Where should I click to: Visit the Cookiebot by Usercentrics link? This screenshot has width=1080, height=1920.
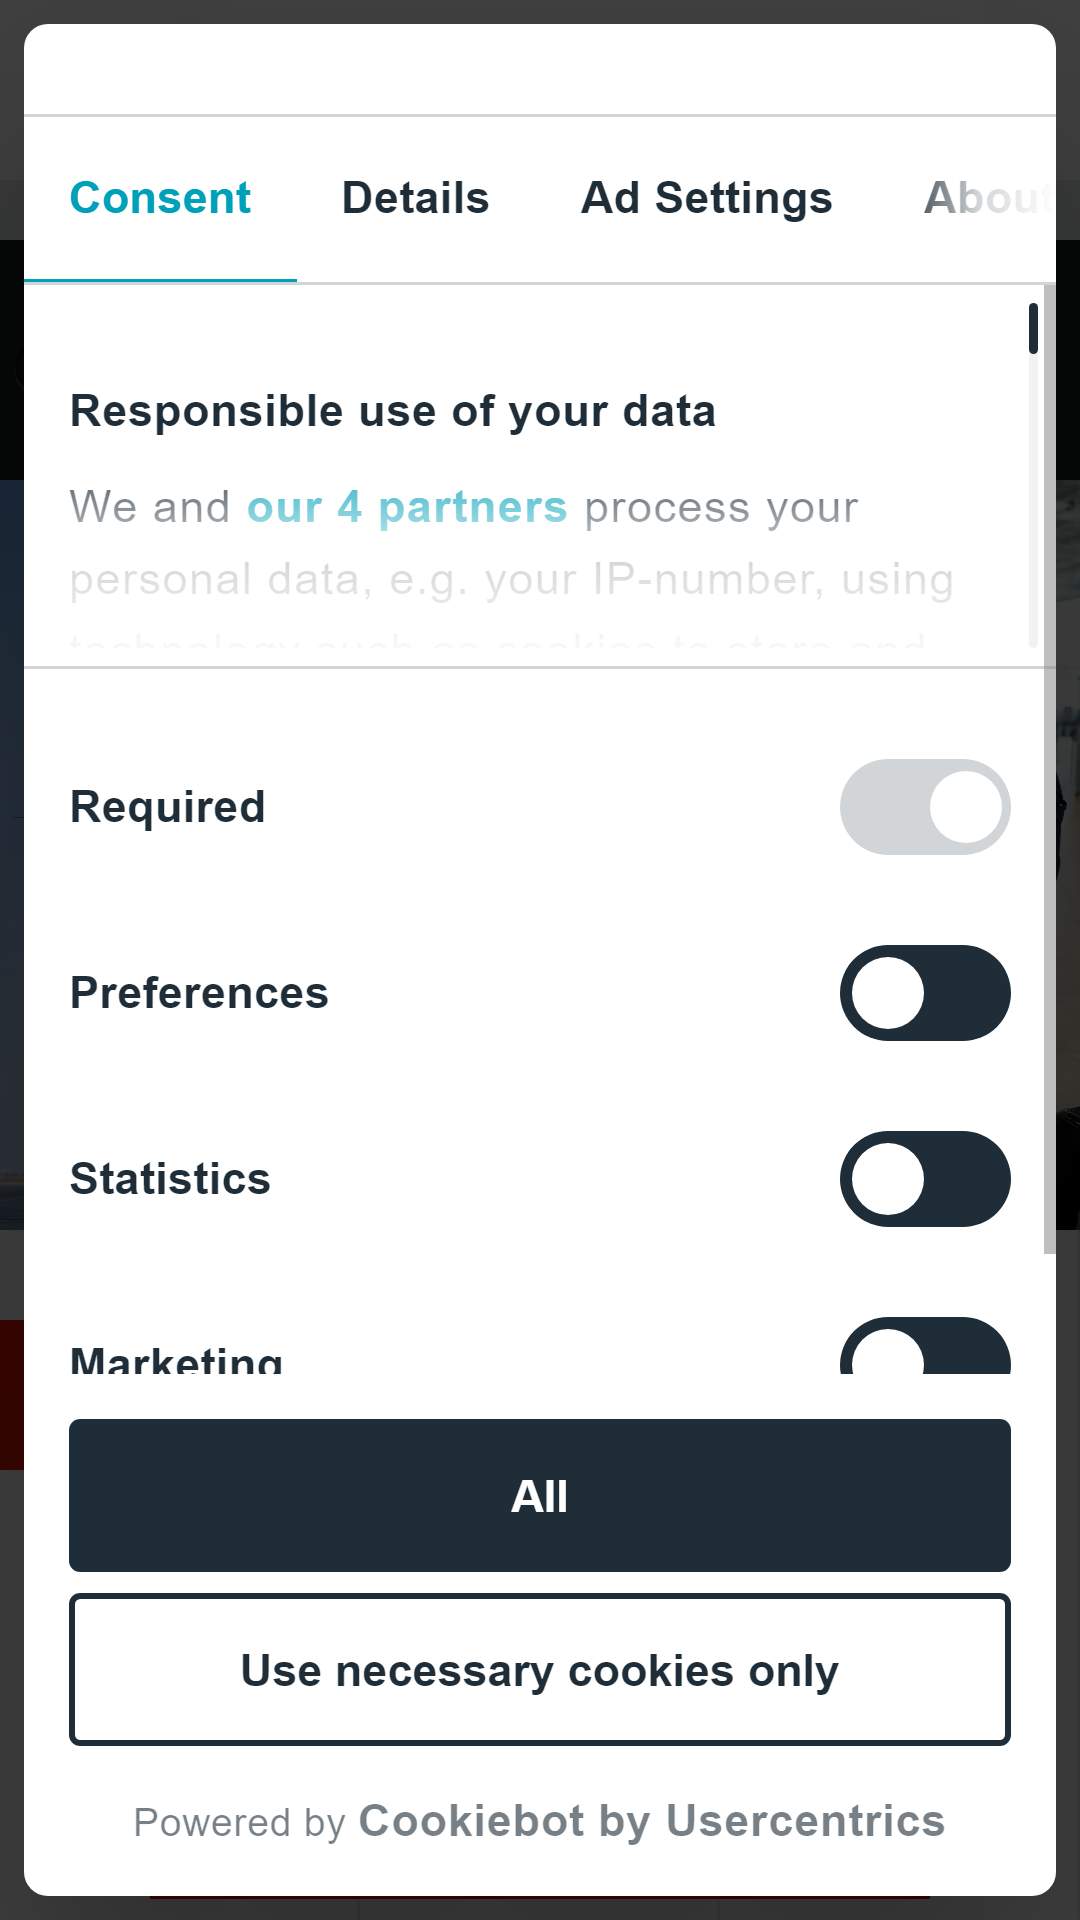(x=652, y=1821)
